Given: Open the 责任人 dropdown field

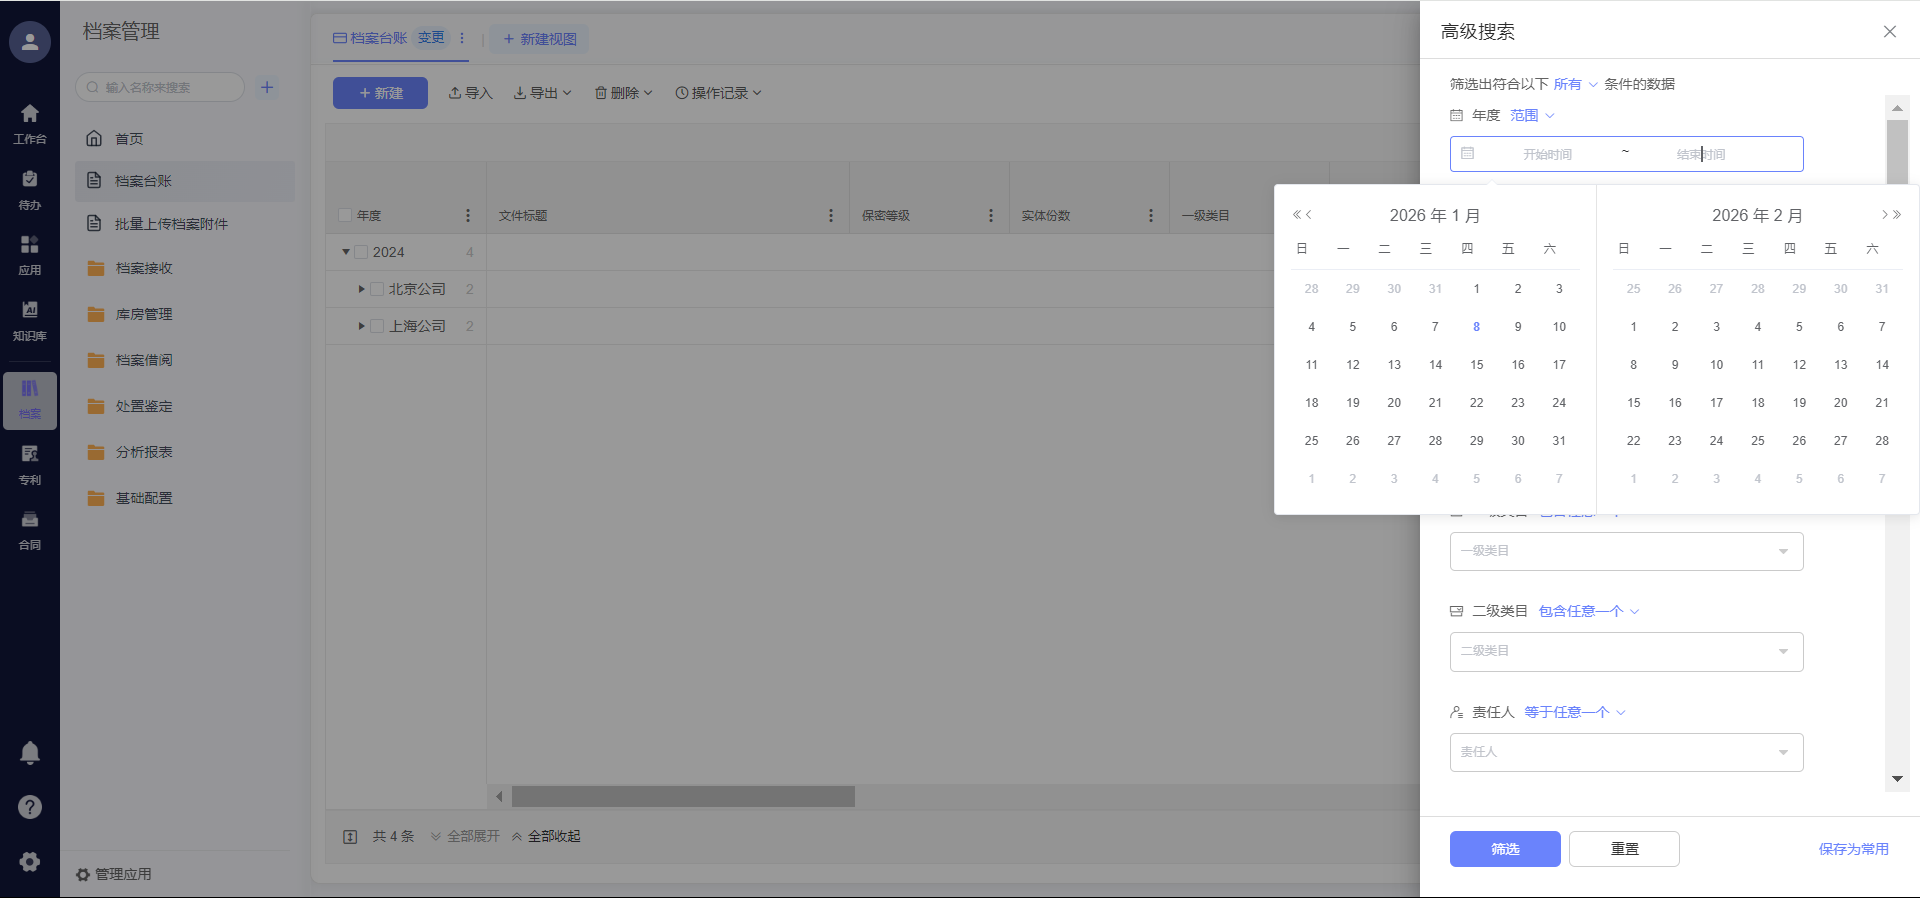Looking at the screenshot, I should [1626, 752].
